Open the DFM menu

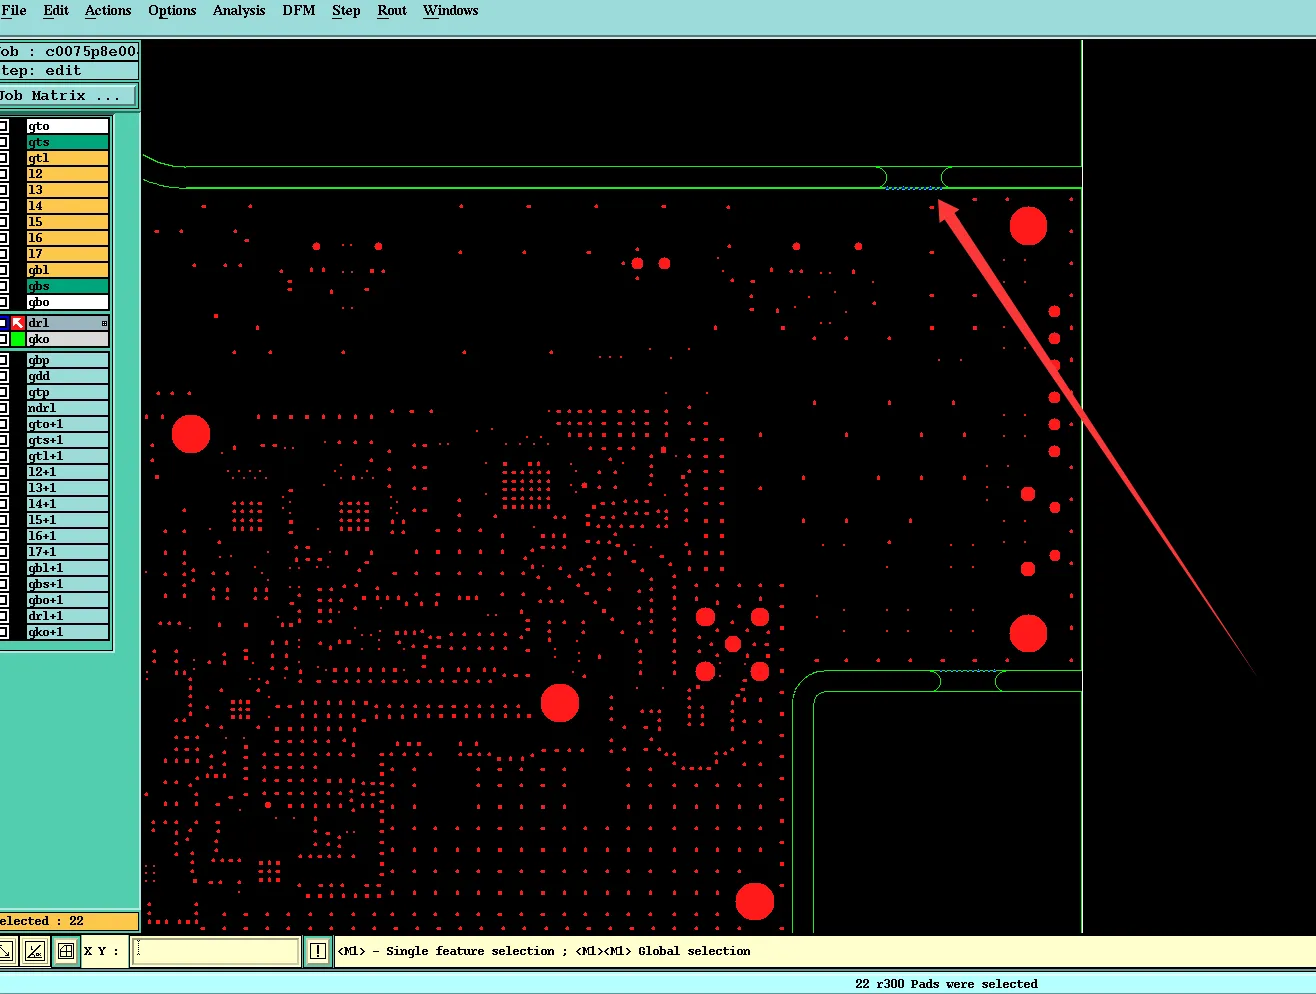click(299, 10)
